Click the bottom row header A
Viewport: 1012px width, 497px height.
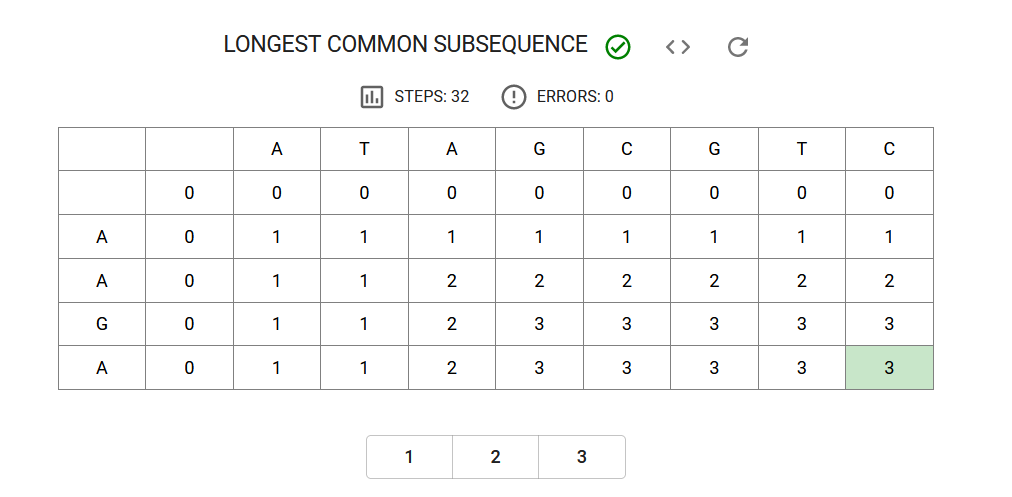(101, 367)
